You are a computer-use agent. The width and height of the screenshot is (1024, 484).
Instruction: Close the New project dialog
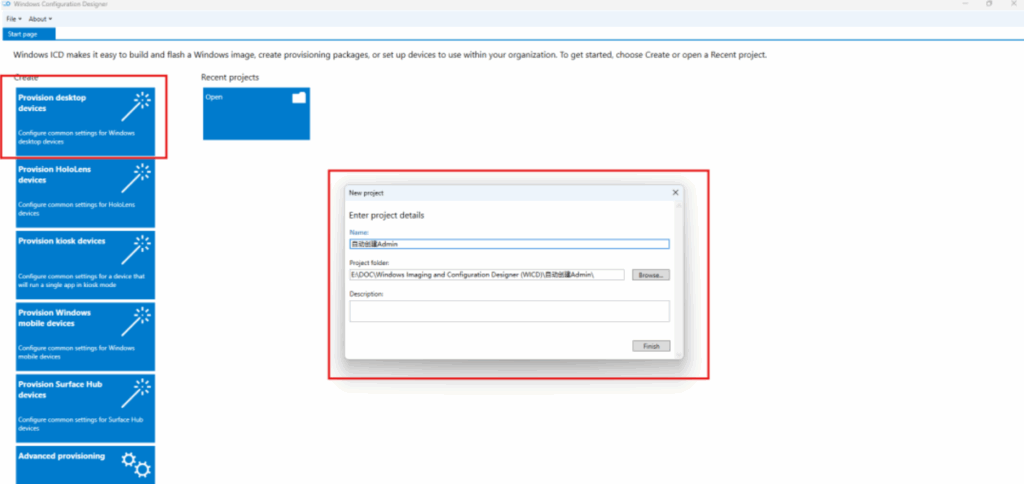pyautogui.click(x=675, y=193)
